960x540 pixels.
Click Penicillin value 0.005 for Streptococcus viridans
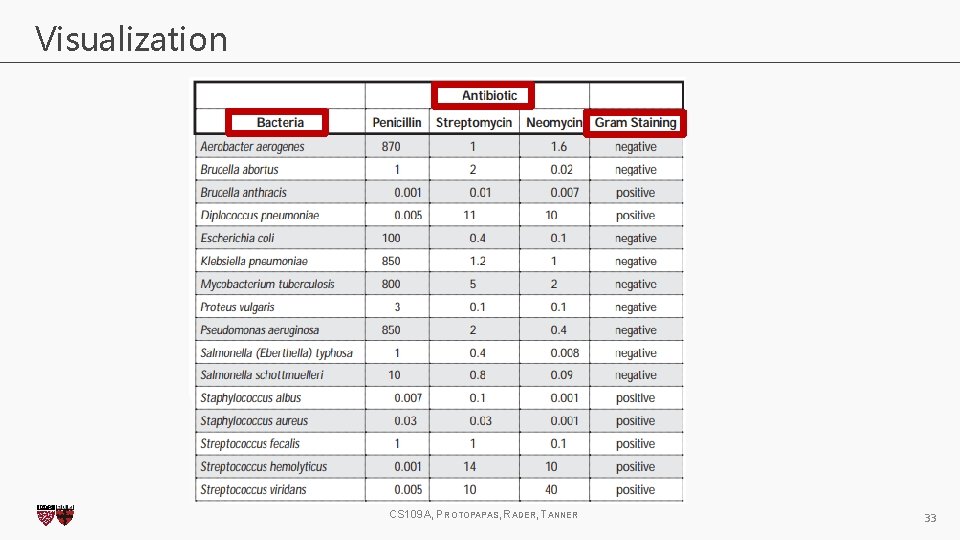pos(408,490)
